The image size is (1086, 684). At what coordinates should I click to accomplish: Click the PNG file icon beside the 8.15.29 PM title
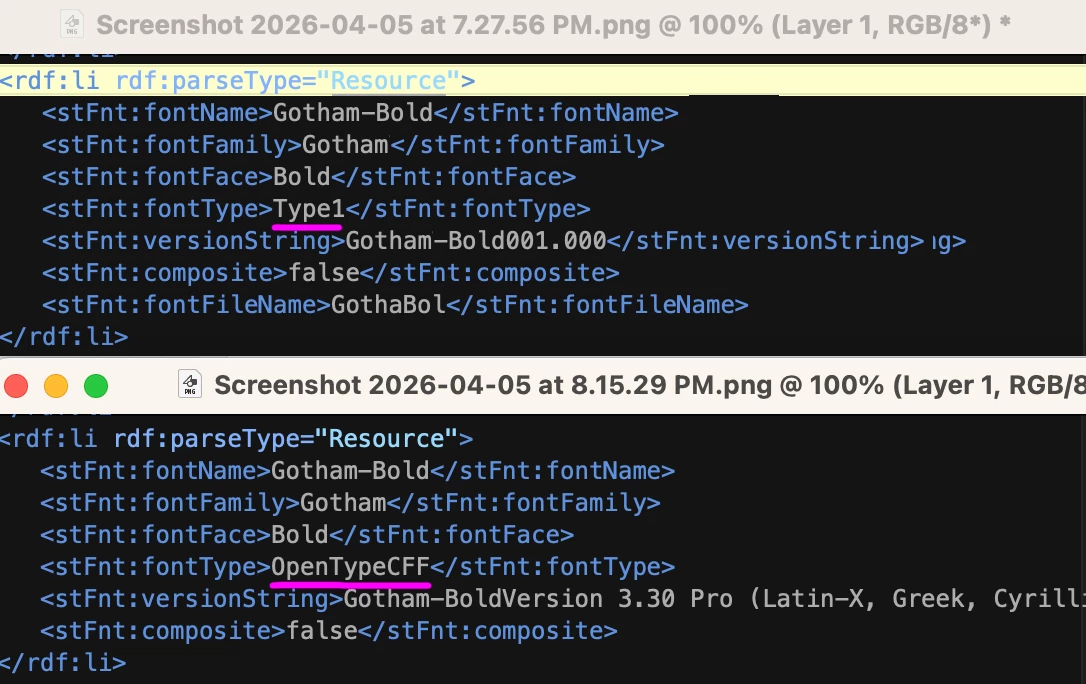[x=190, y=384]
